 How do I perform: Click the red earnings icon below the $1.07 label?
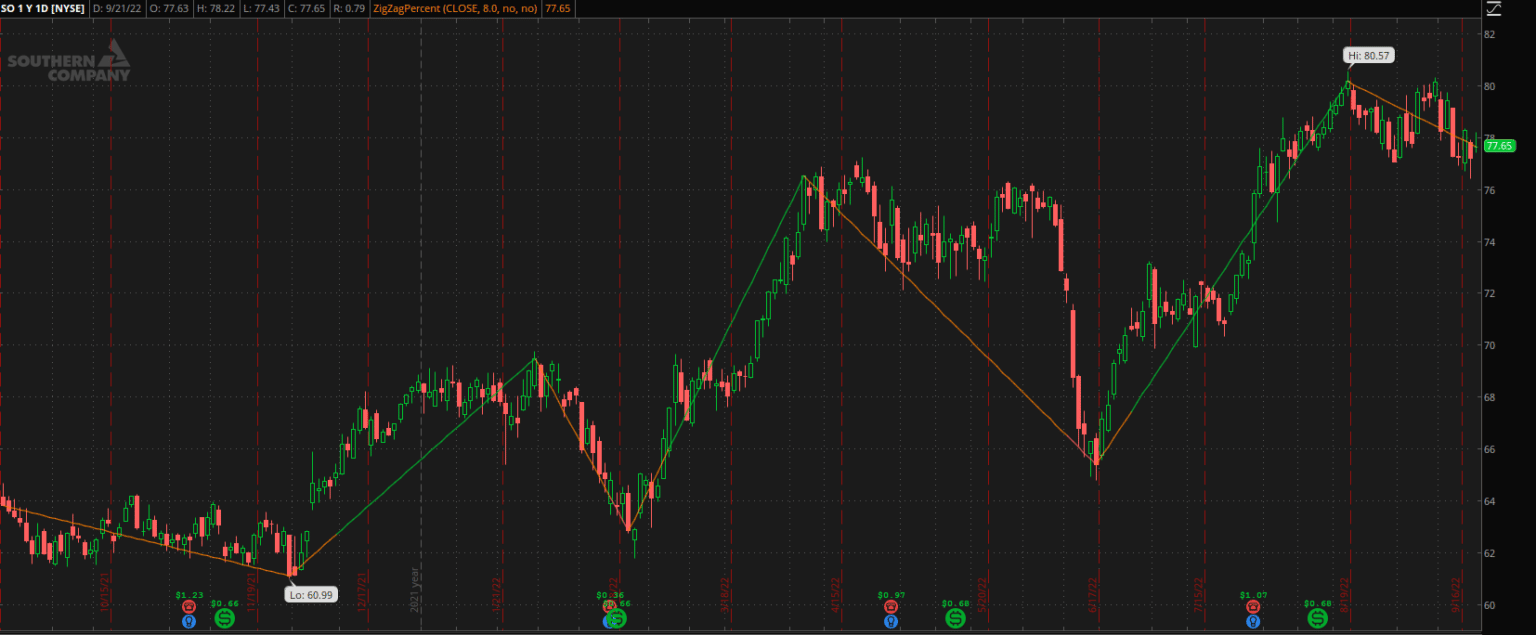[x=1253, y=606]
